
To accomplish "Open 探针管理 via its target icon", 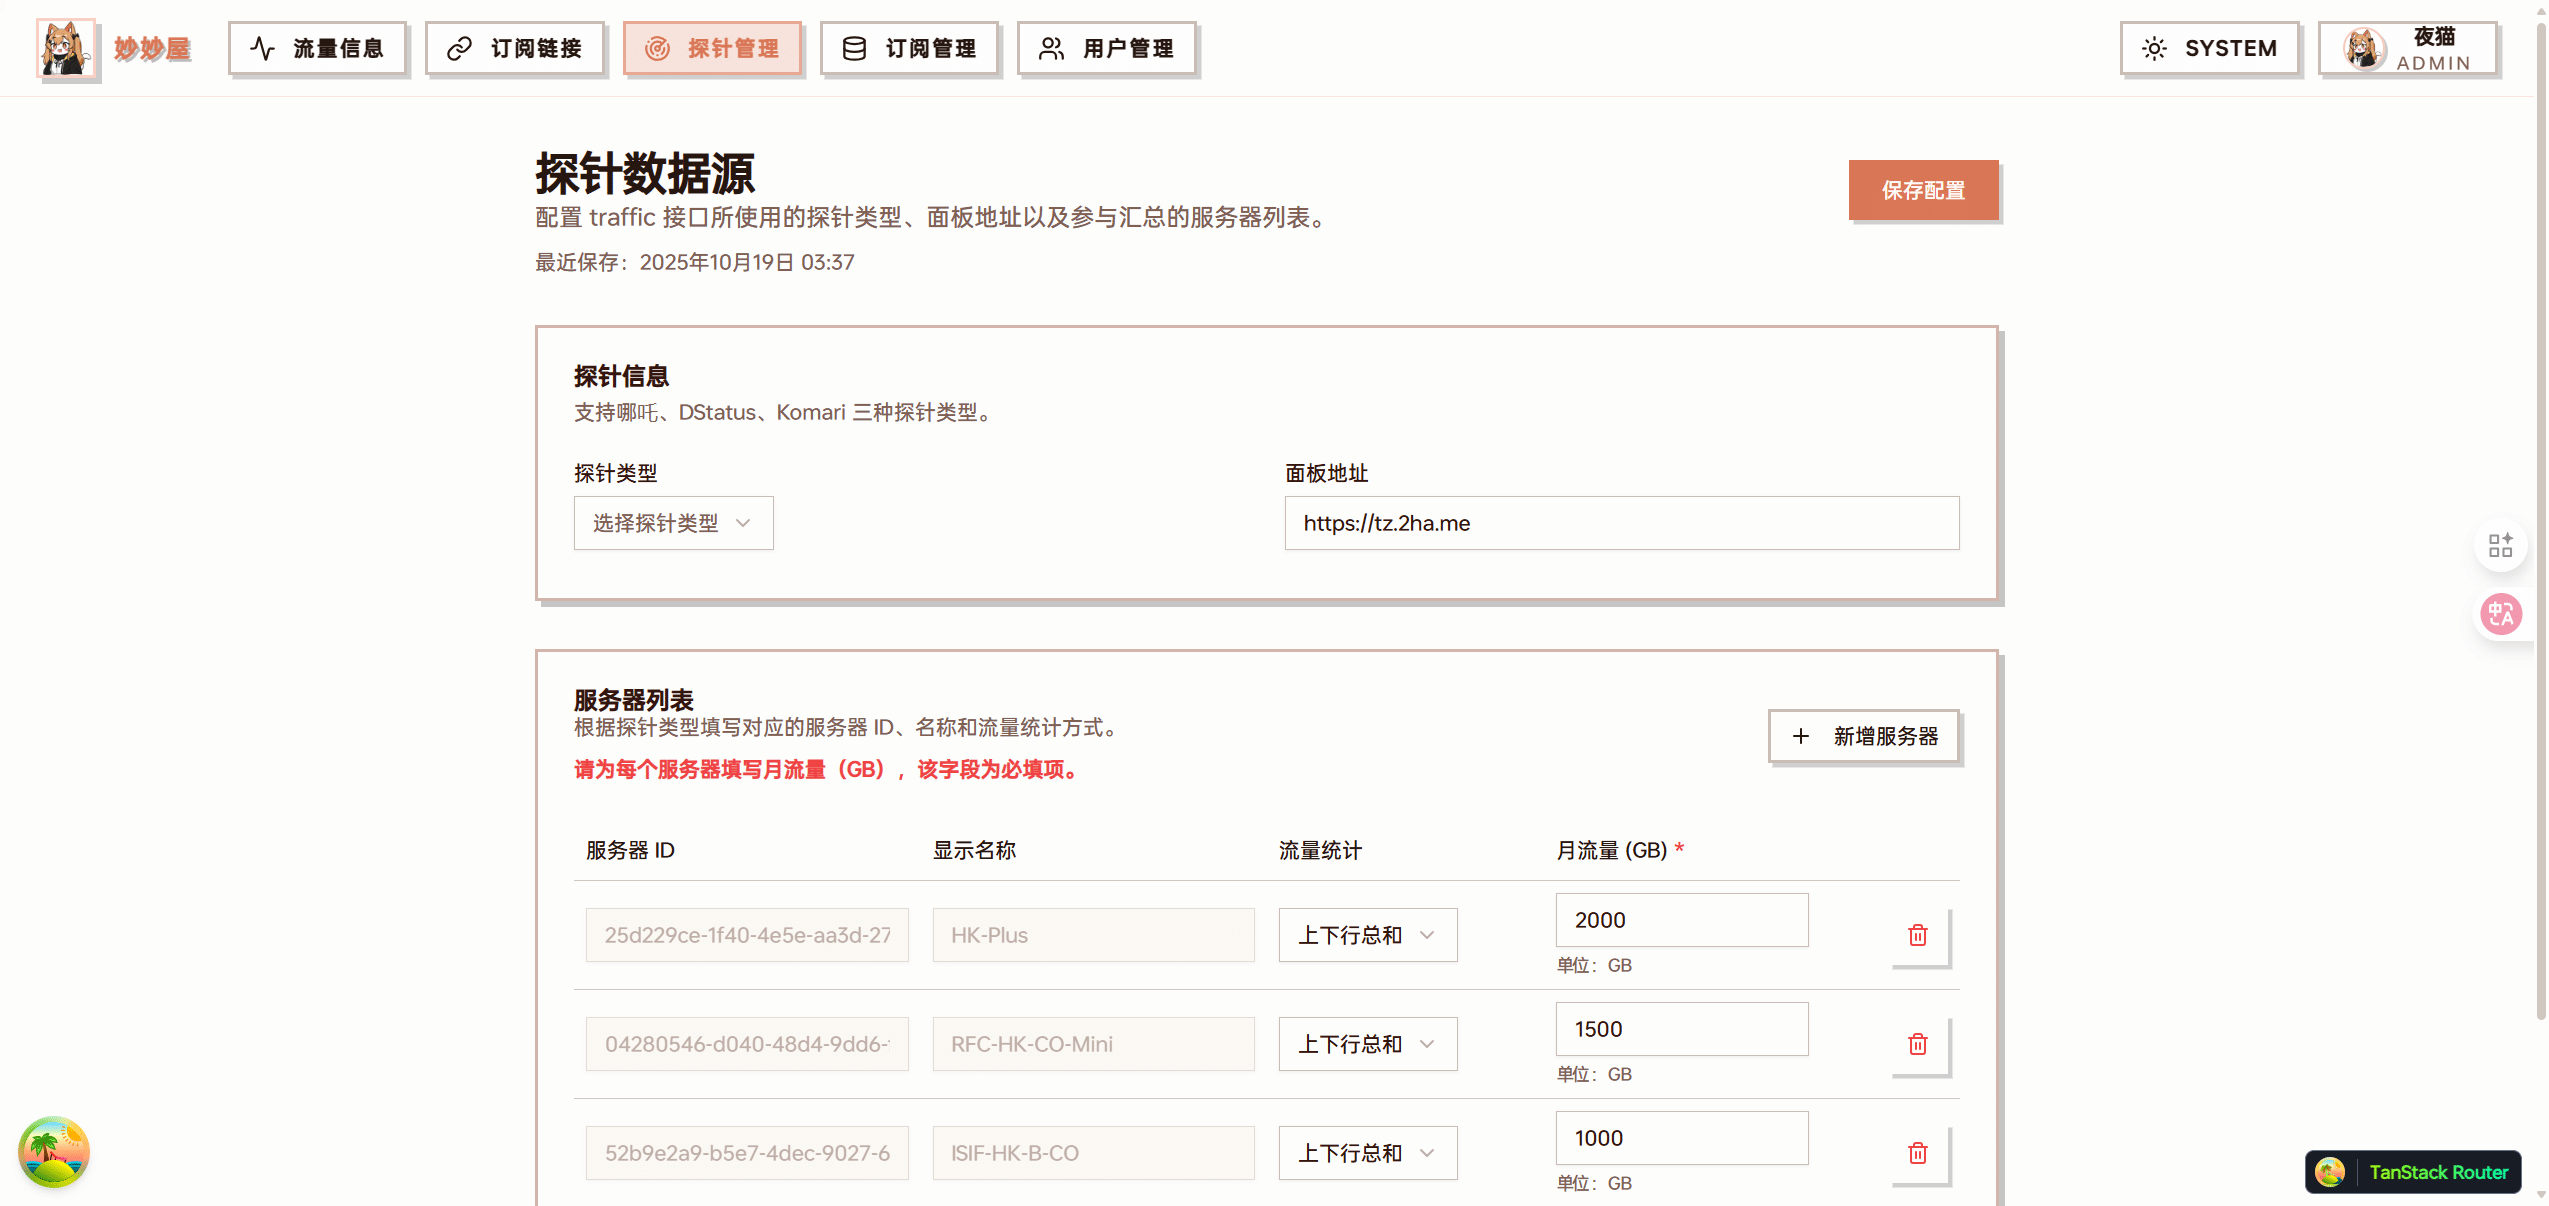I will [x=657, y=47].
